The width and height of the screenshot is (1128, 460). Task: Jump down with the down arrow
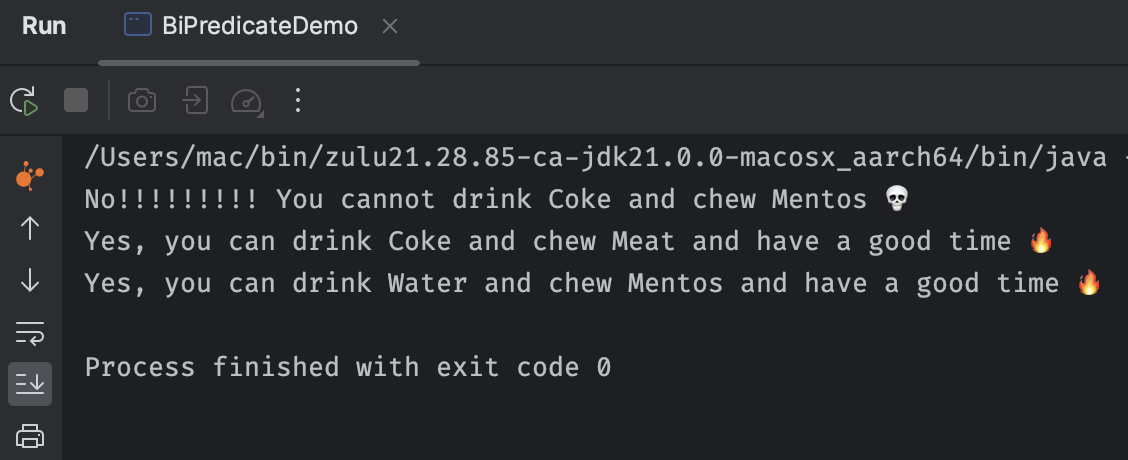29,281
